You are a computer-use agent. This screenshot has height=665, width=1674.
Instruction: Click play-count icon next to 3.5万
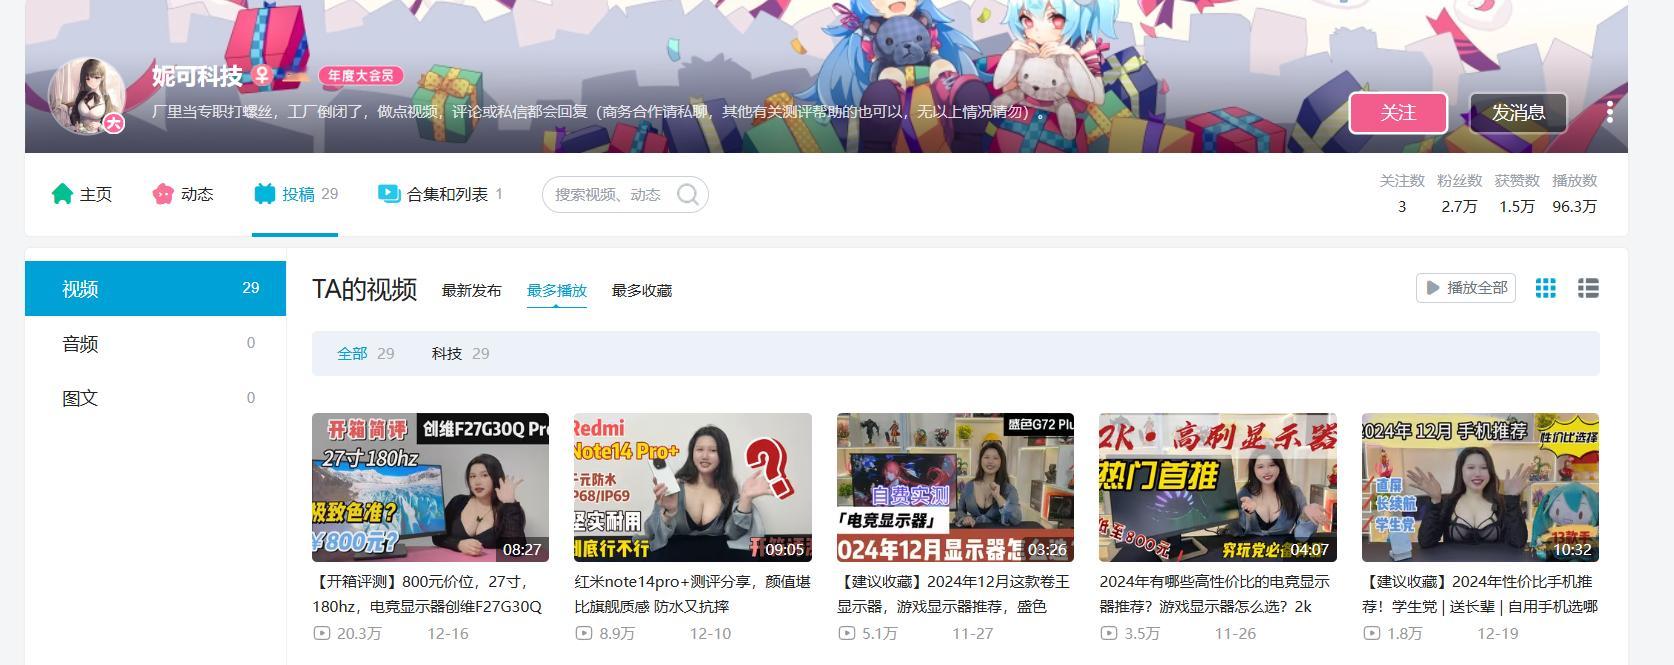click(1109, 633)
